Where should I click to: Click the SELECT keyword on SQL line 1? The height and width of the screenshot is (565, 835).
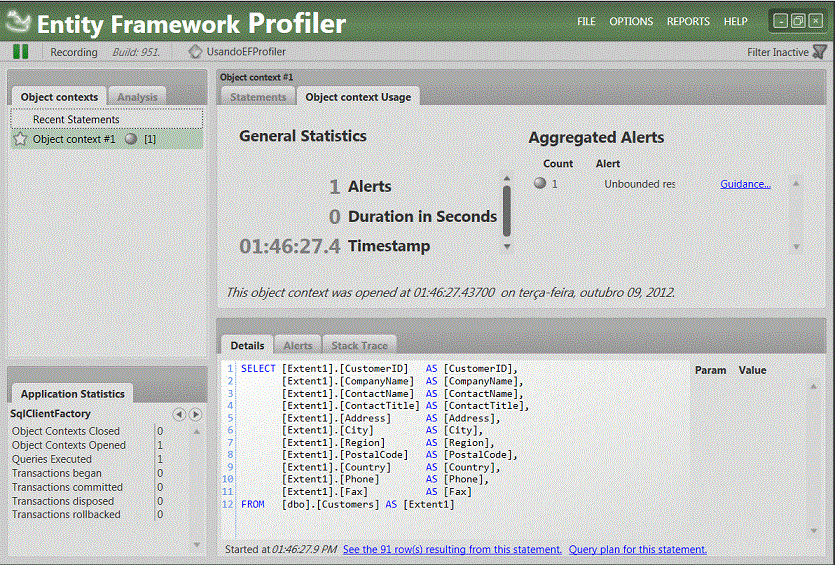(258, 369)
